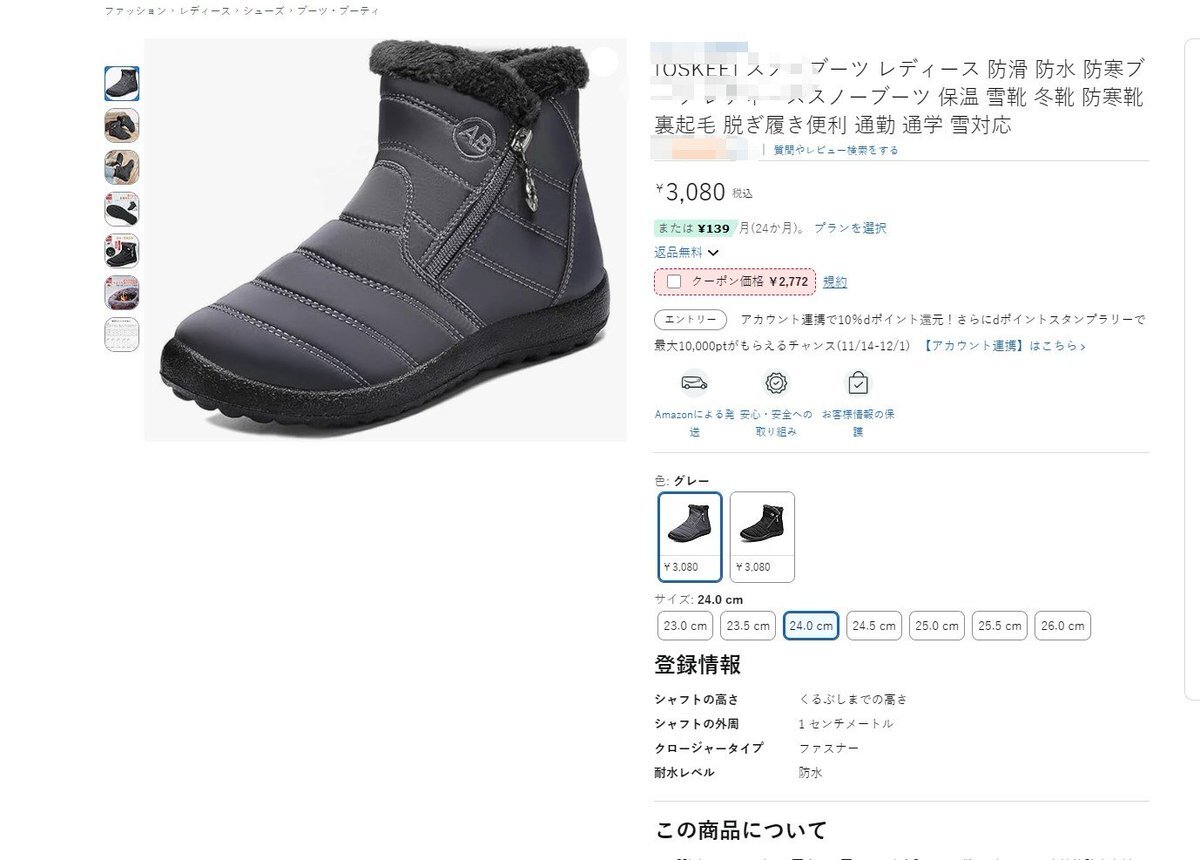This screenshot has height=860, width=1200.
Task: Select the 23.0 cm size option
Action: pyautogui.click(x=685, y=626)
